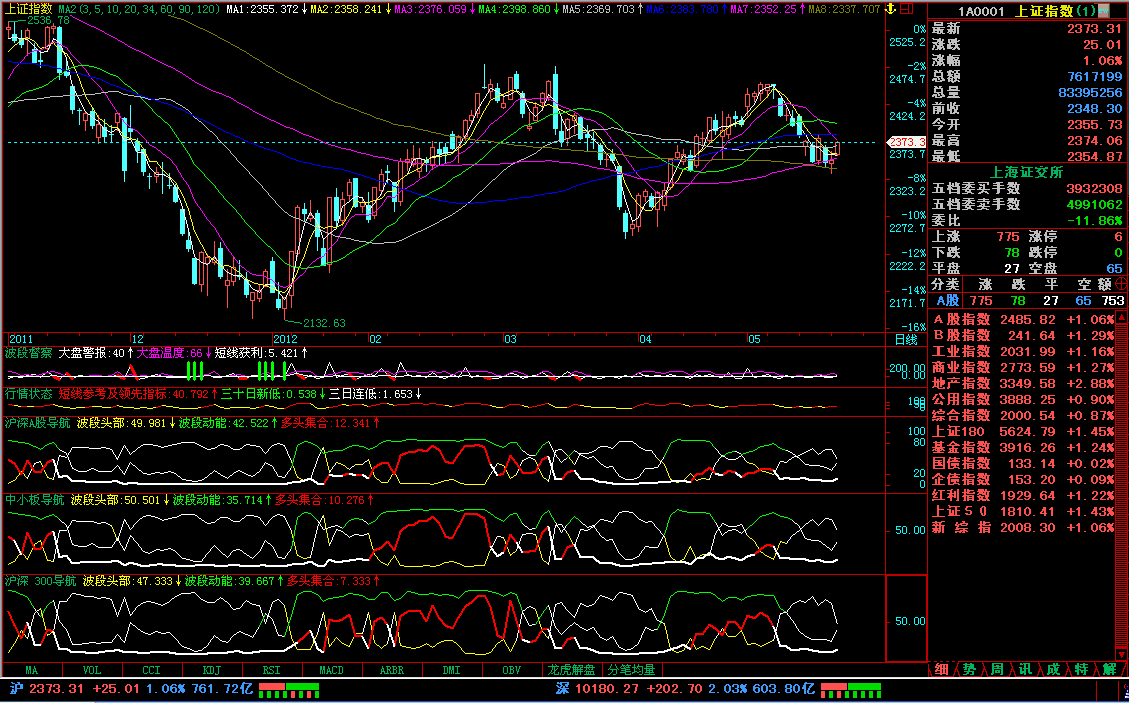Click the yellow anchor icon above the price axis
Viewport: 1129px width, 703px height.
tap(890, 9)
